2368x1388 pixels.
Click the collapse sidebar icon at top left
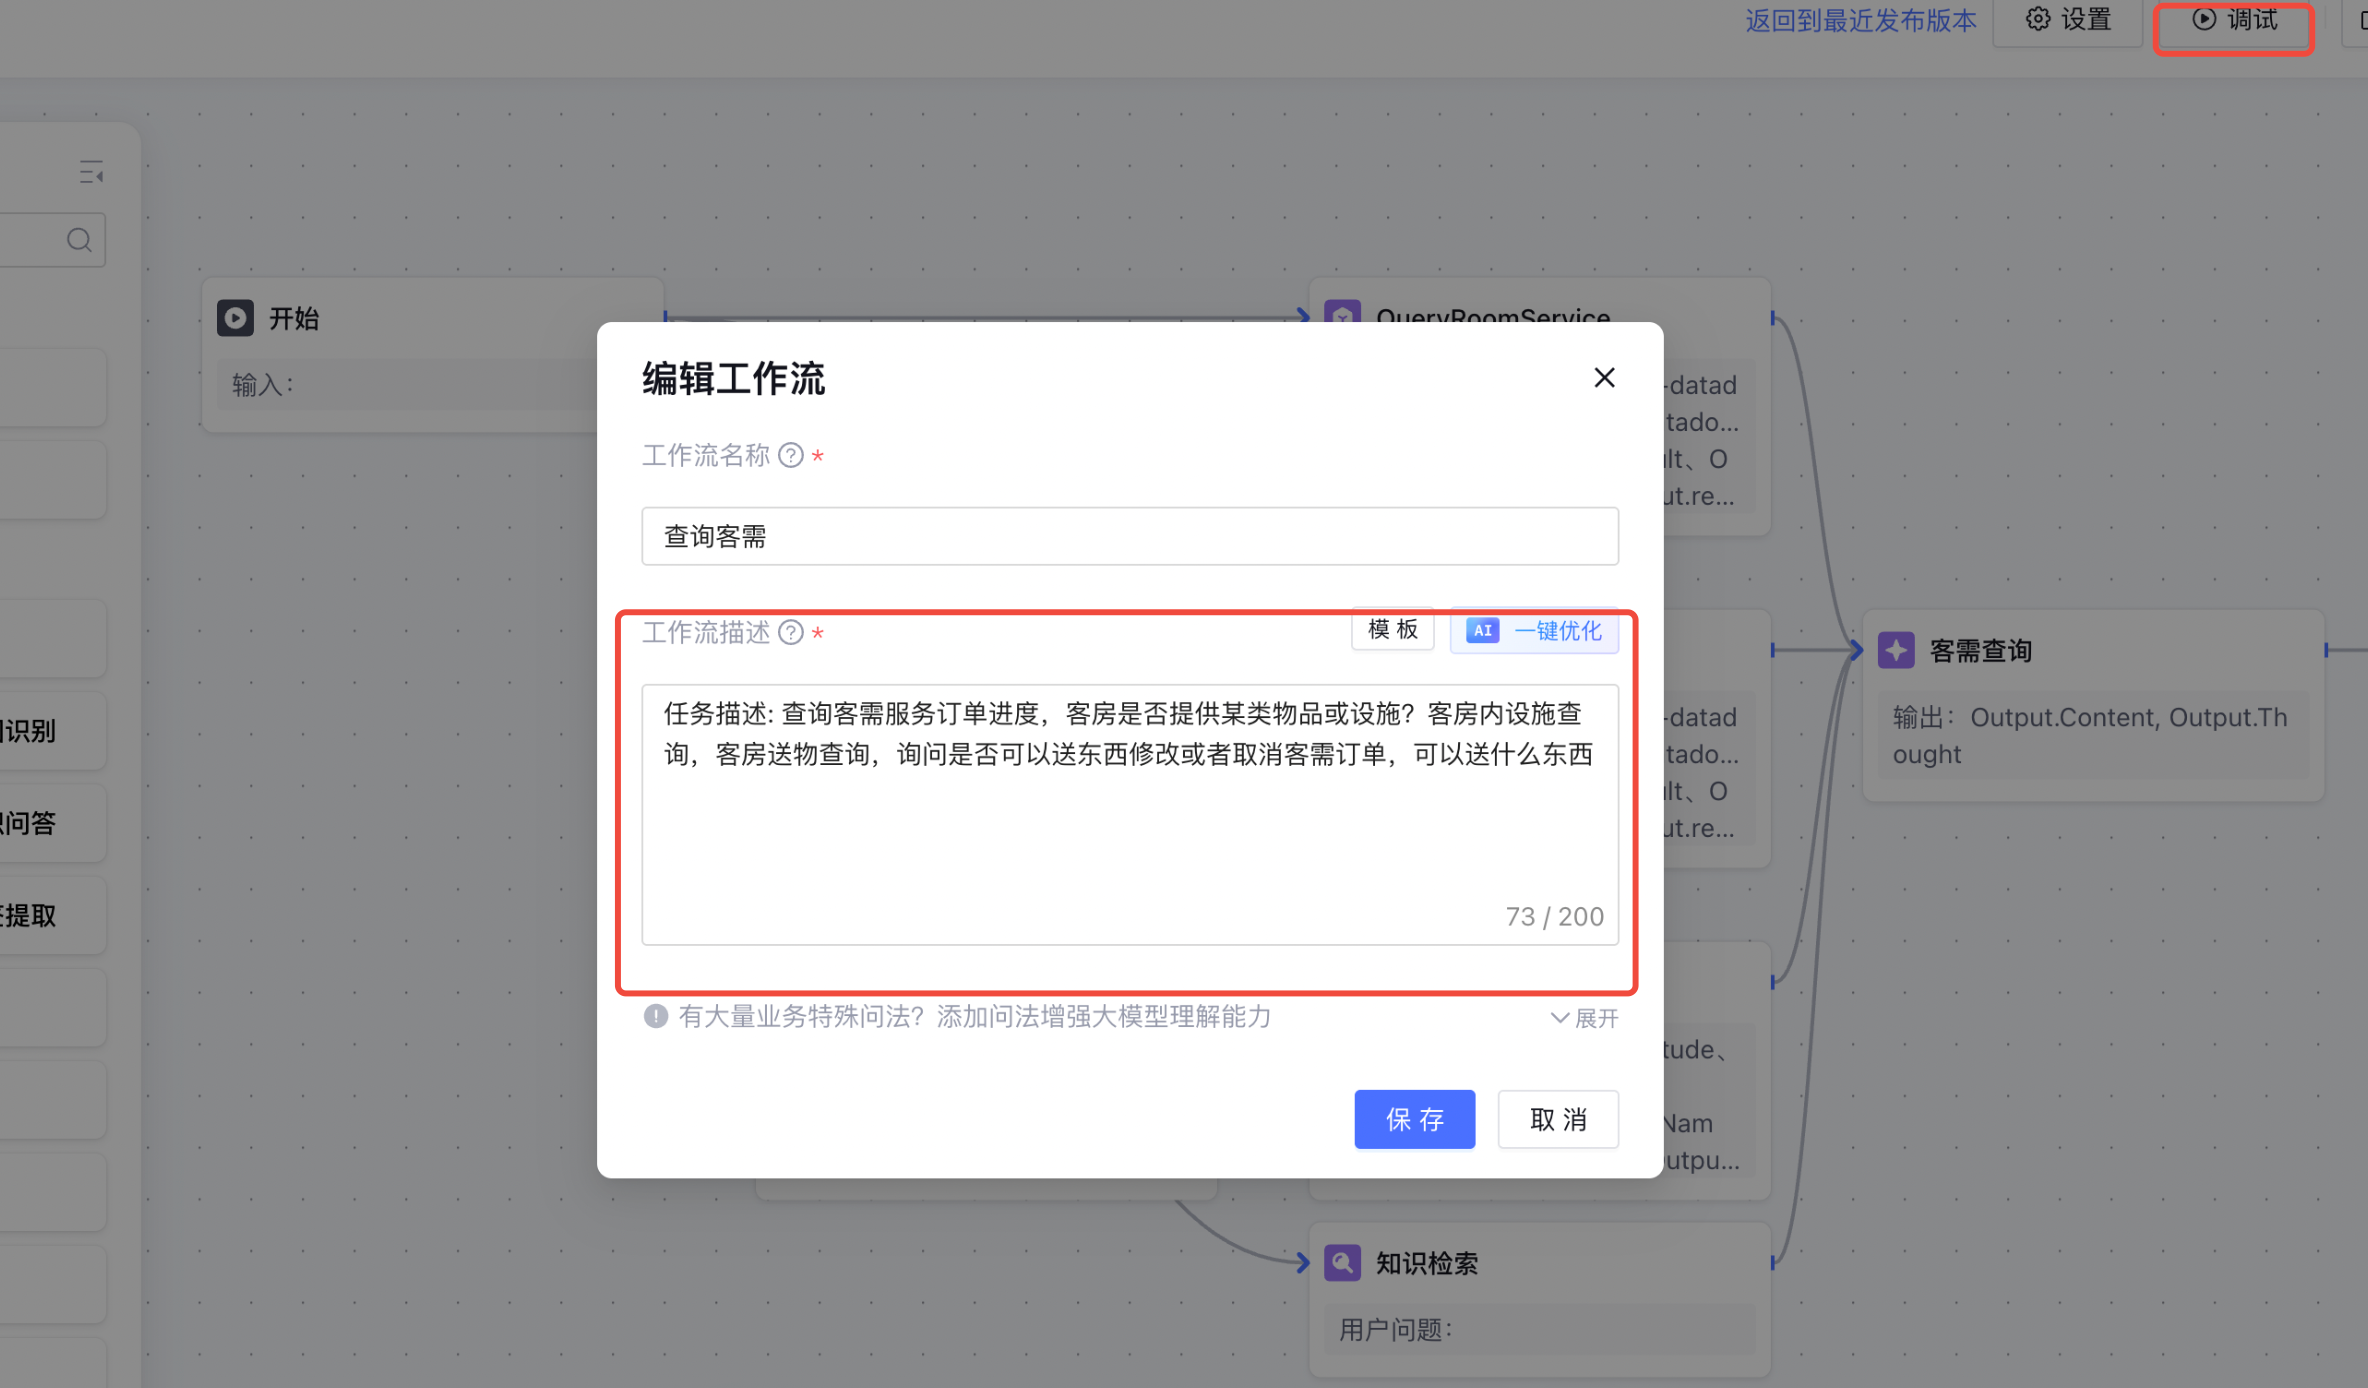(91, 172)
